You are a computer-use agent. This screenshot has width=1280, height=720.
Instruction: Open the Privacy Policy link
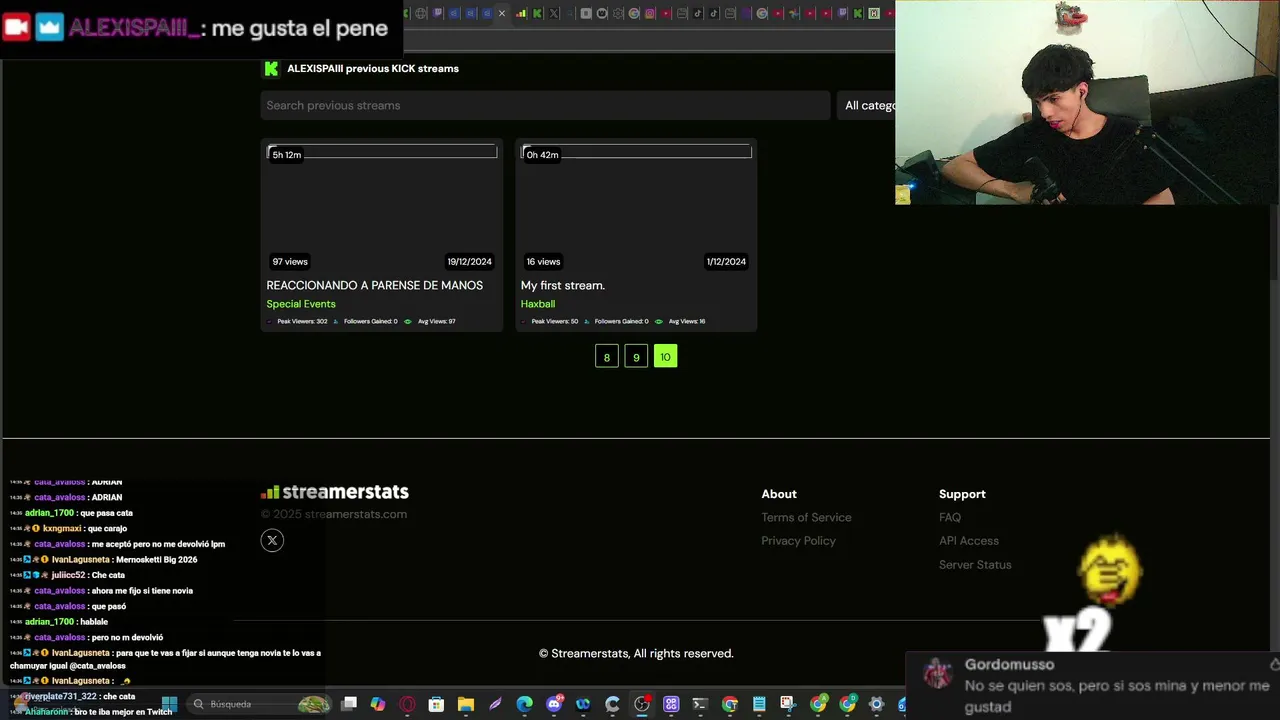coord(798,541)
